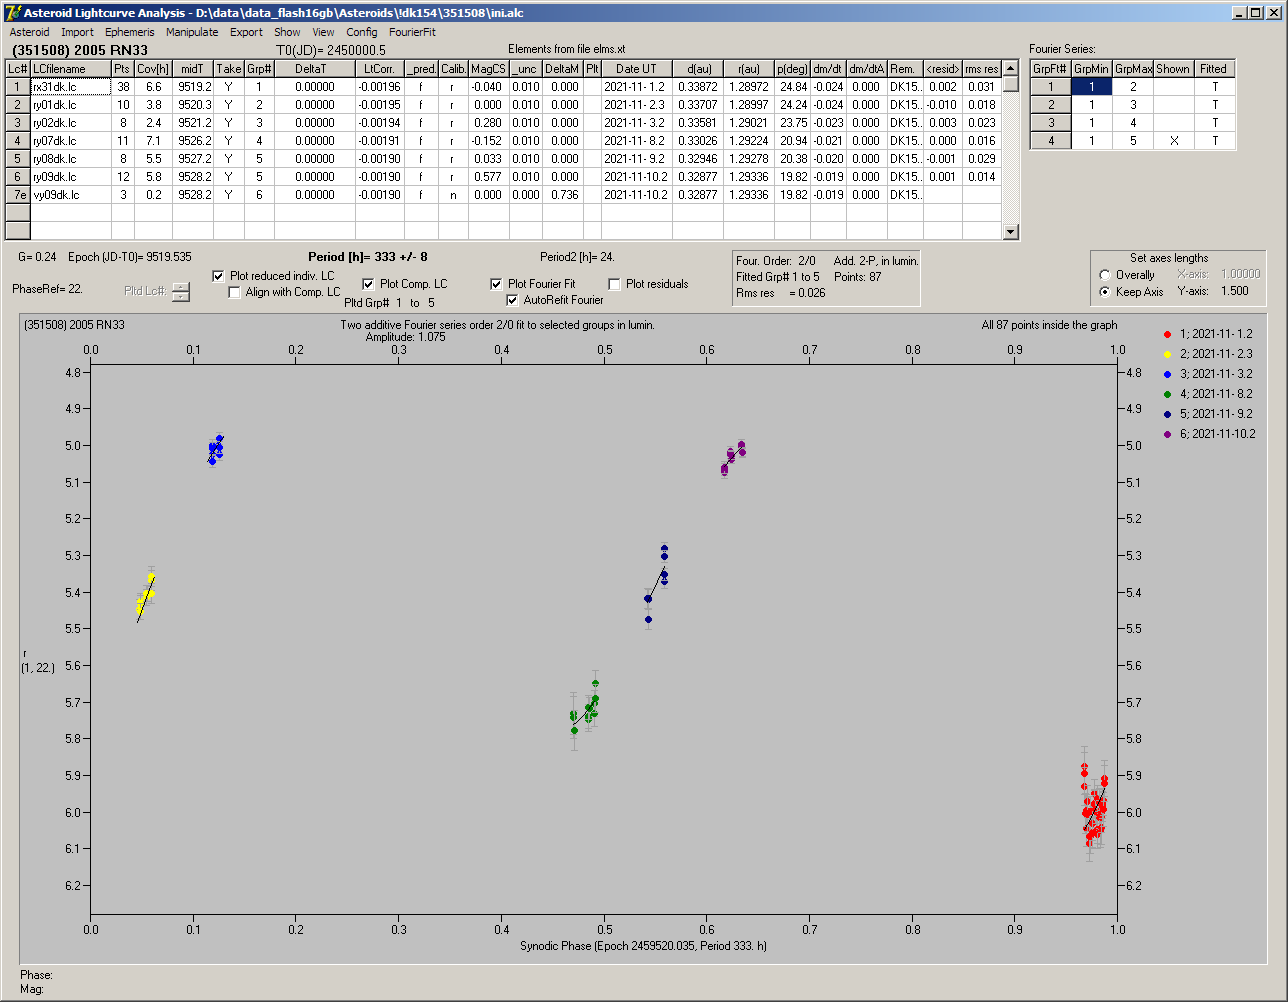The width and height of the screenshot is (1288, 1002).
Task: Click Fourier Series row header 2
Action: pyautogui.click(x=1051, y=105)
